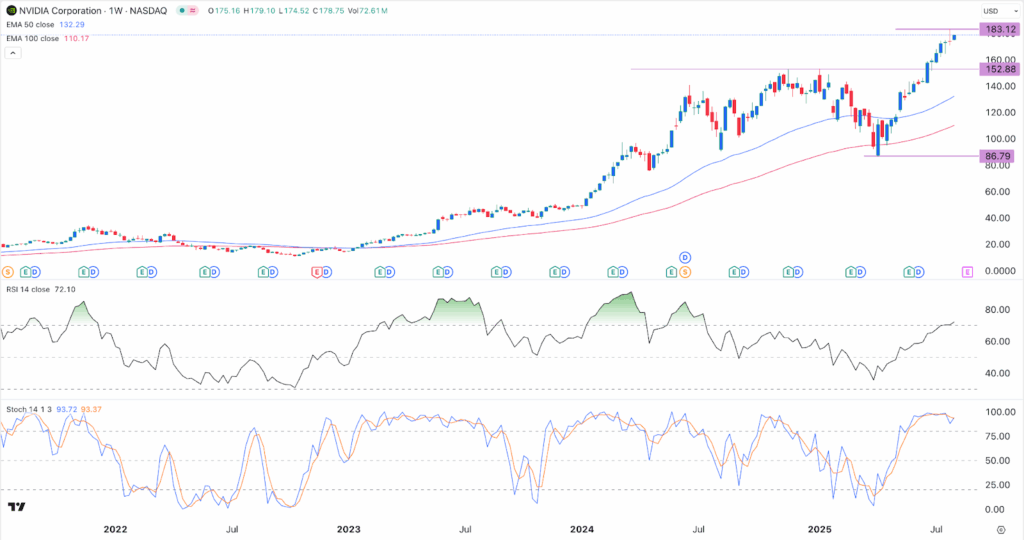
Task: Click the blue Stoch value 93.72
Action: 67,409
